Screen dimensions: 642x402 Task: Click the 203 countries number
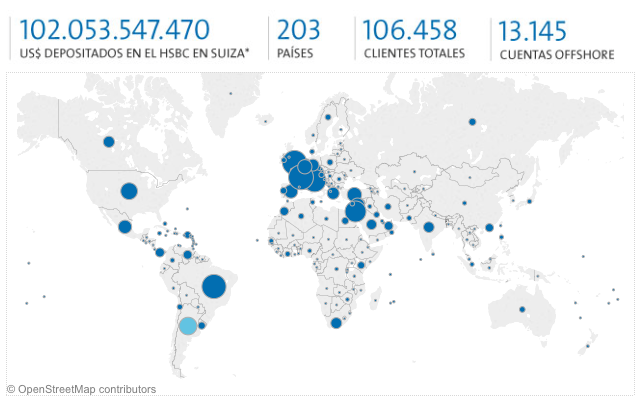(298, 30)
